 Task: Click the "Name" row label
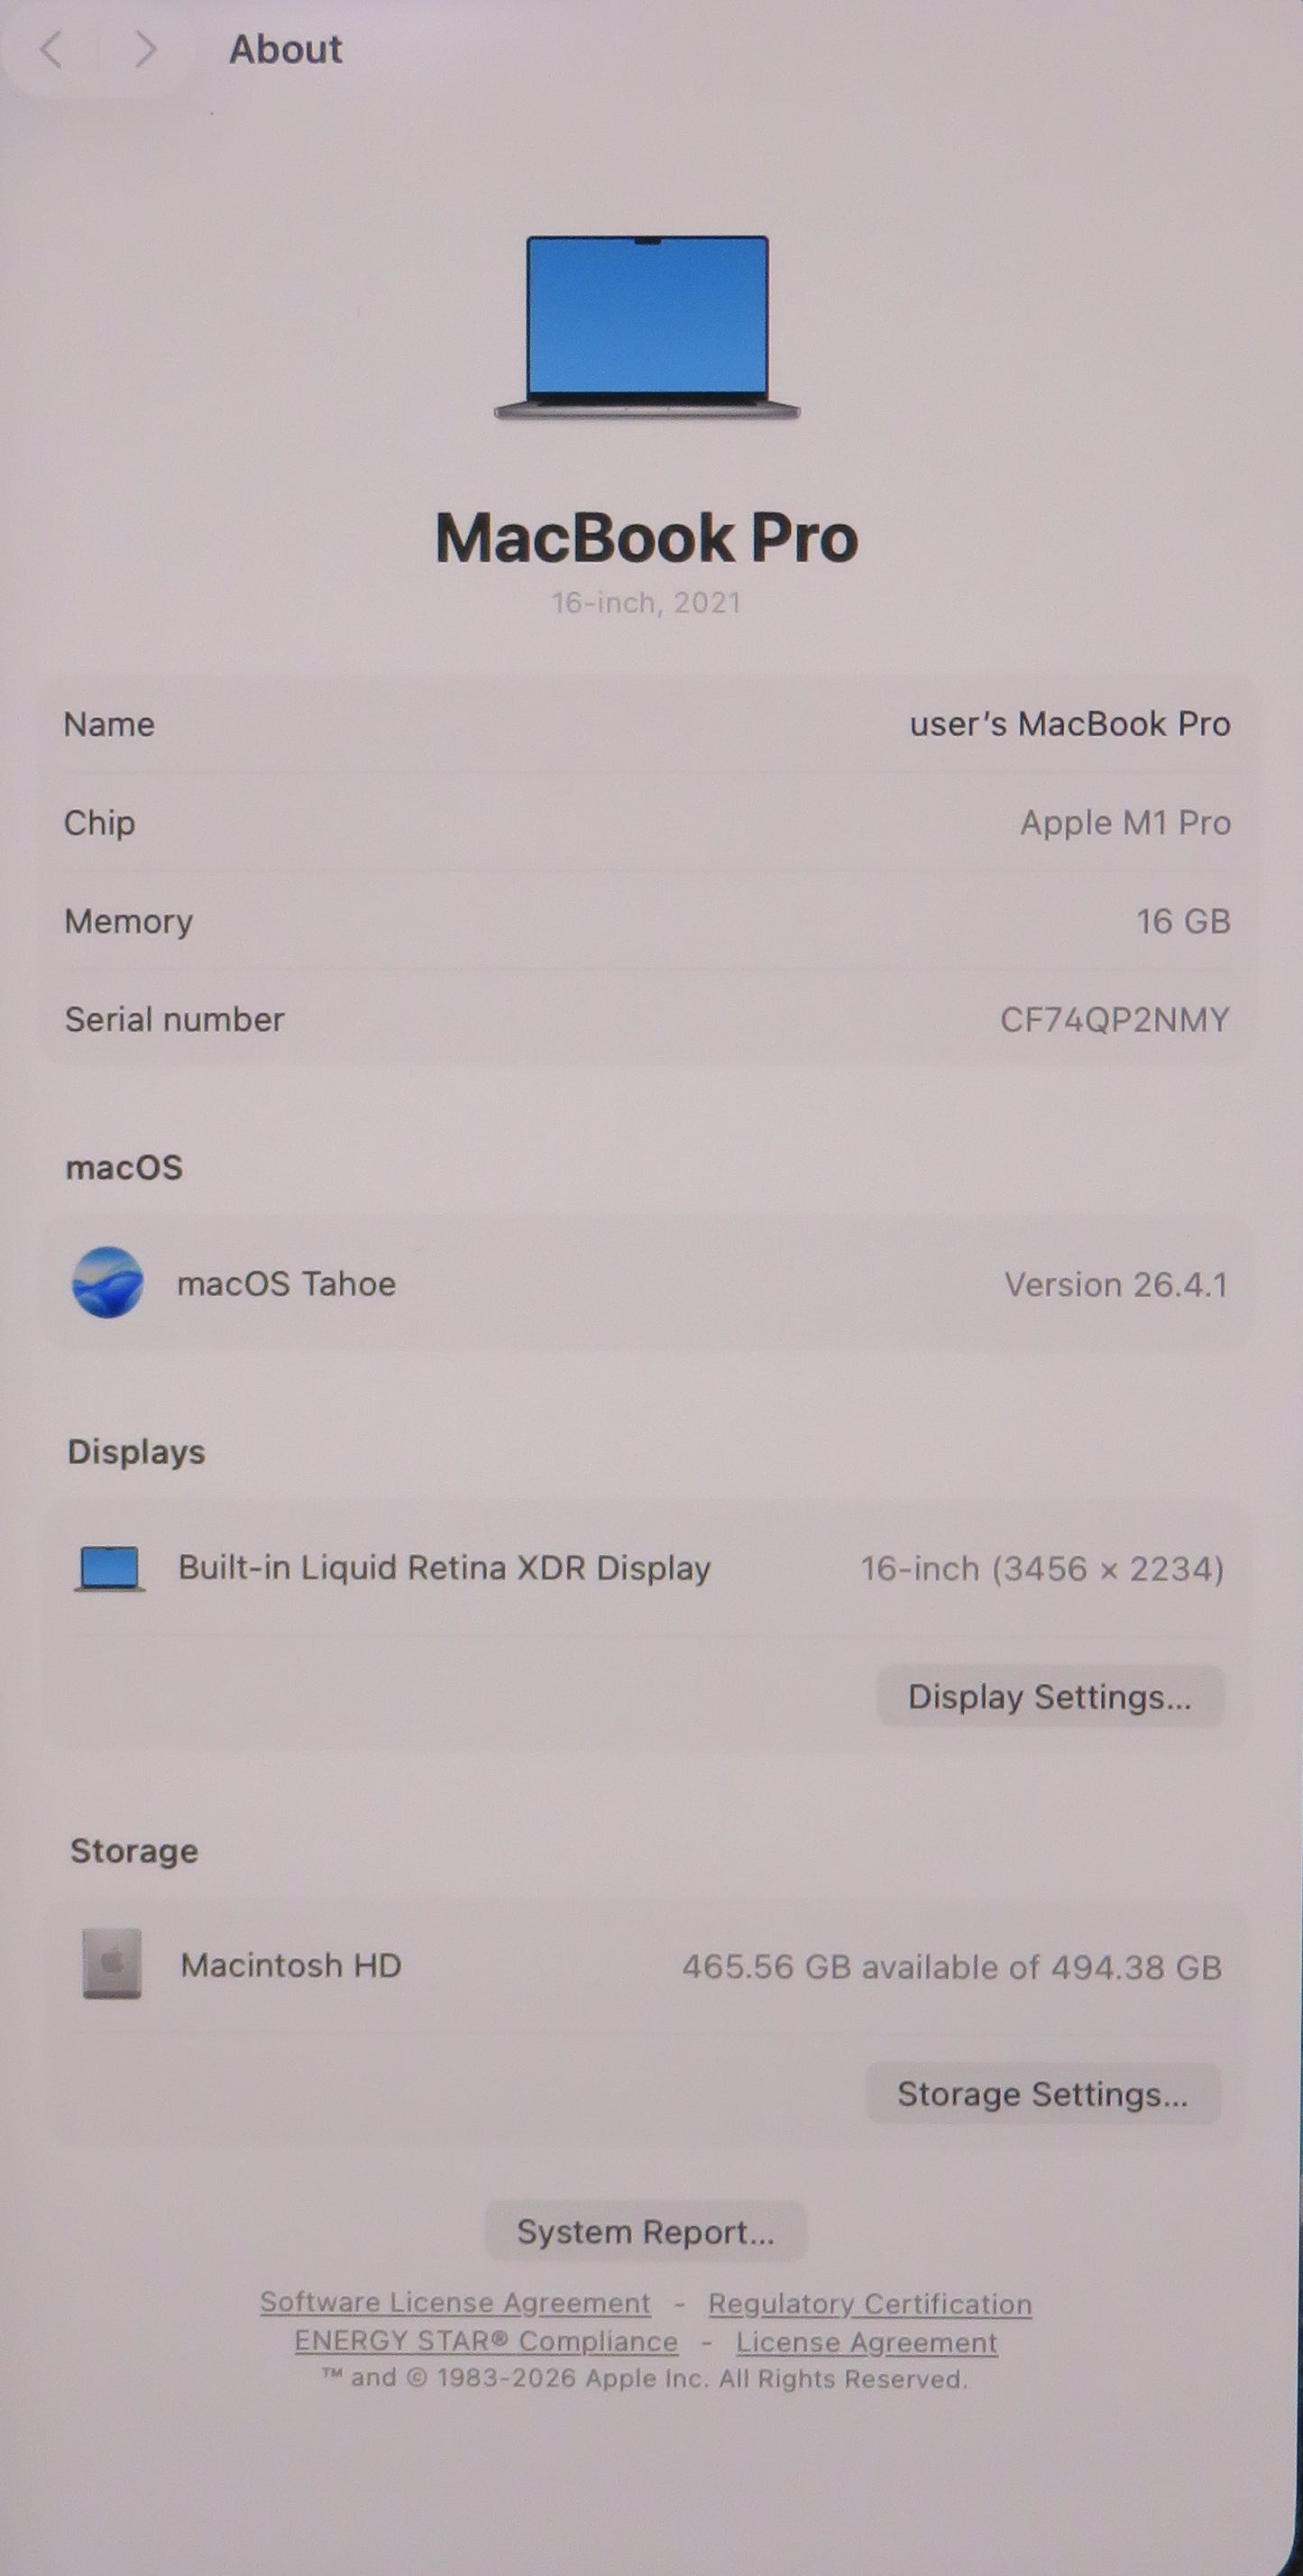coord(110,725)
